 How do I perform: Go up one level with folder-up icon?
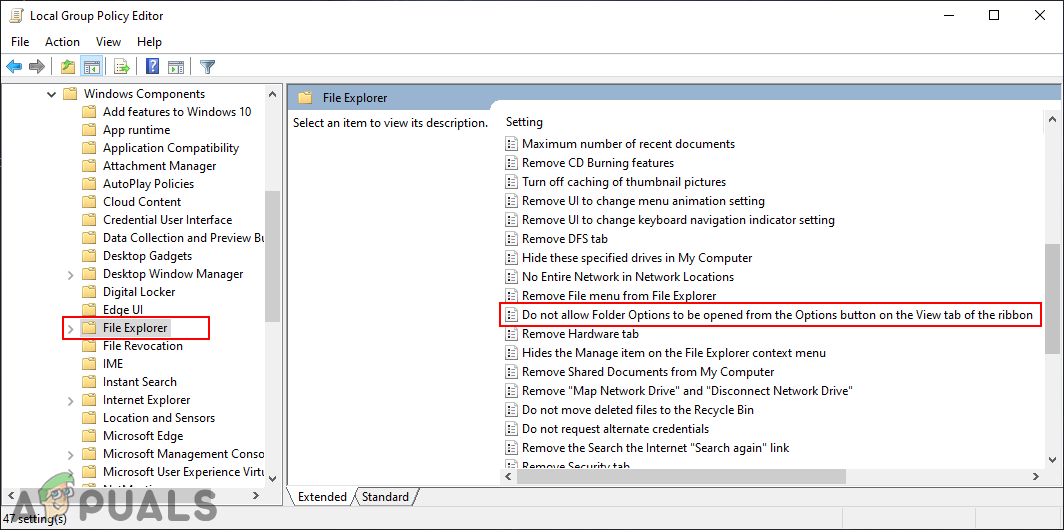[x=68, y=67]
